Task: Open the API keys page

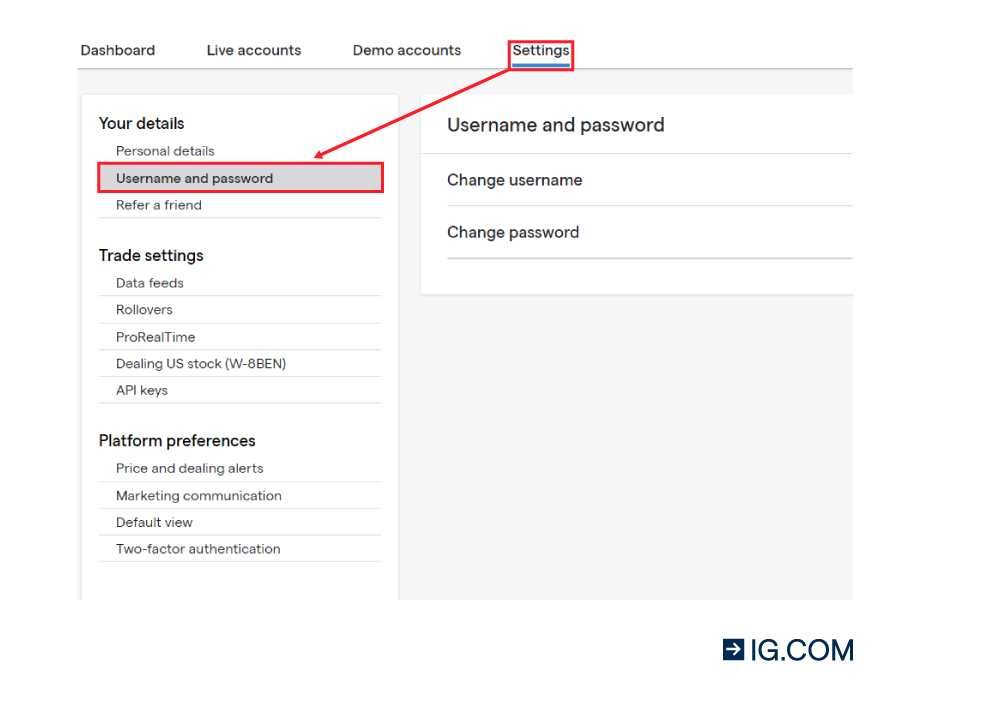Action: pos(141,390)
